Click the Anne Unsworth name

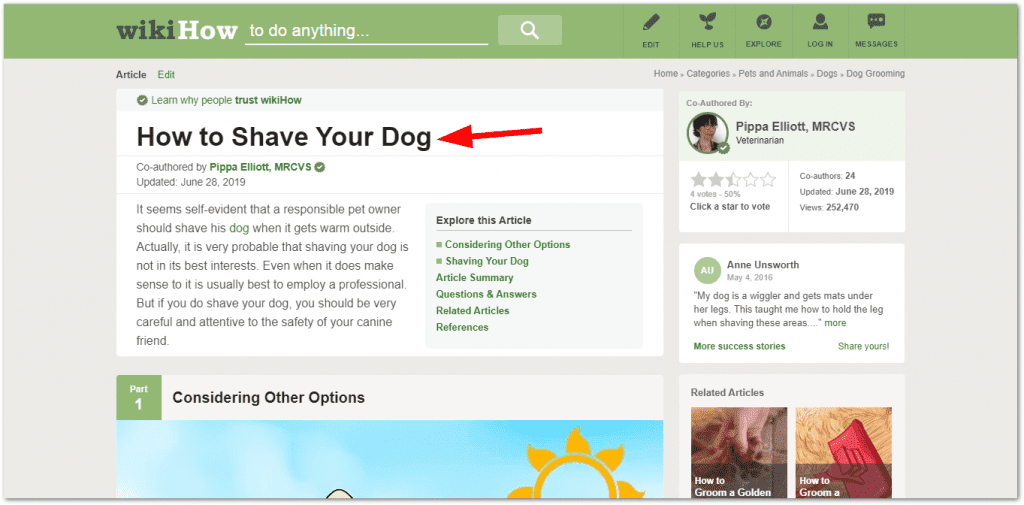[x=763, y=265]
